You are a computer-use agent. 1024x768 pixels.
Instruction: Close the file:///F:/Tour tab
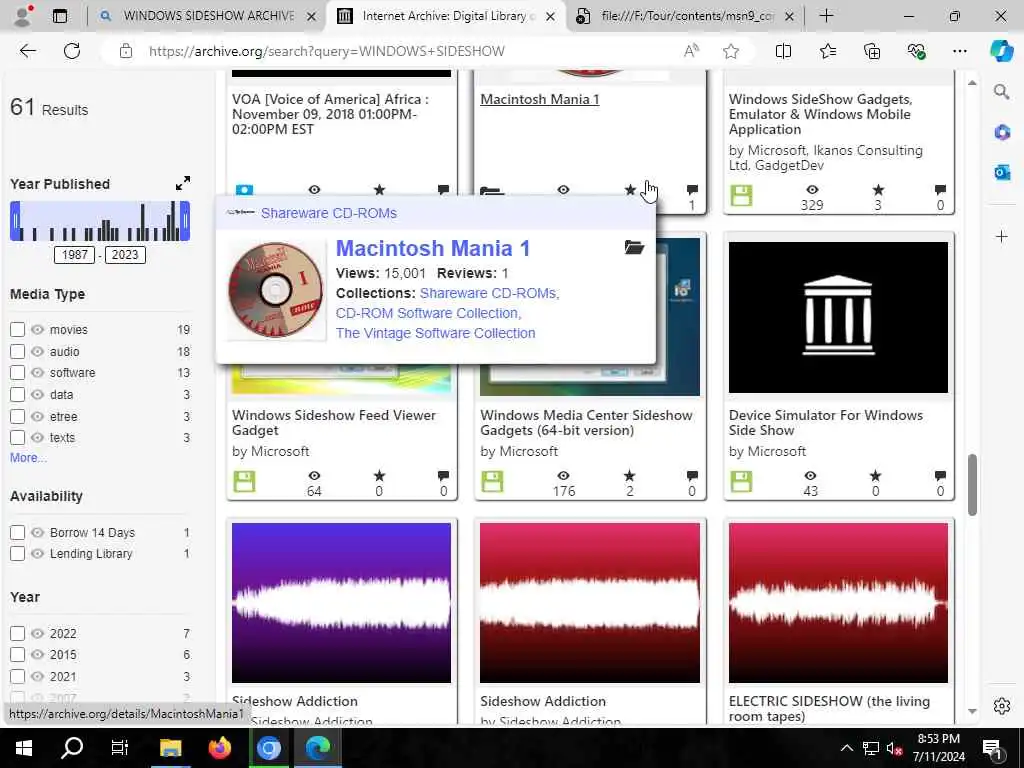[x=789, y=16]
